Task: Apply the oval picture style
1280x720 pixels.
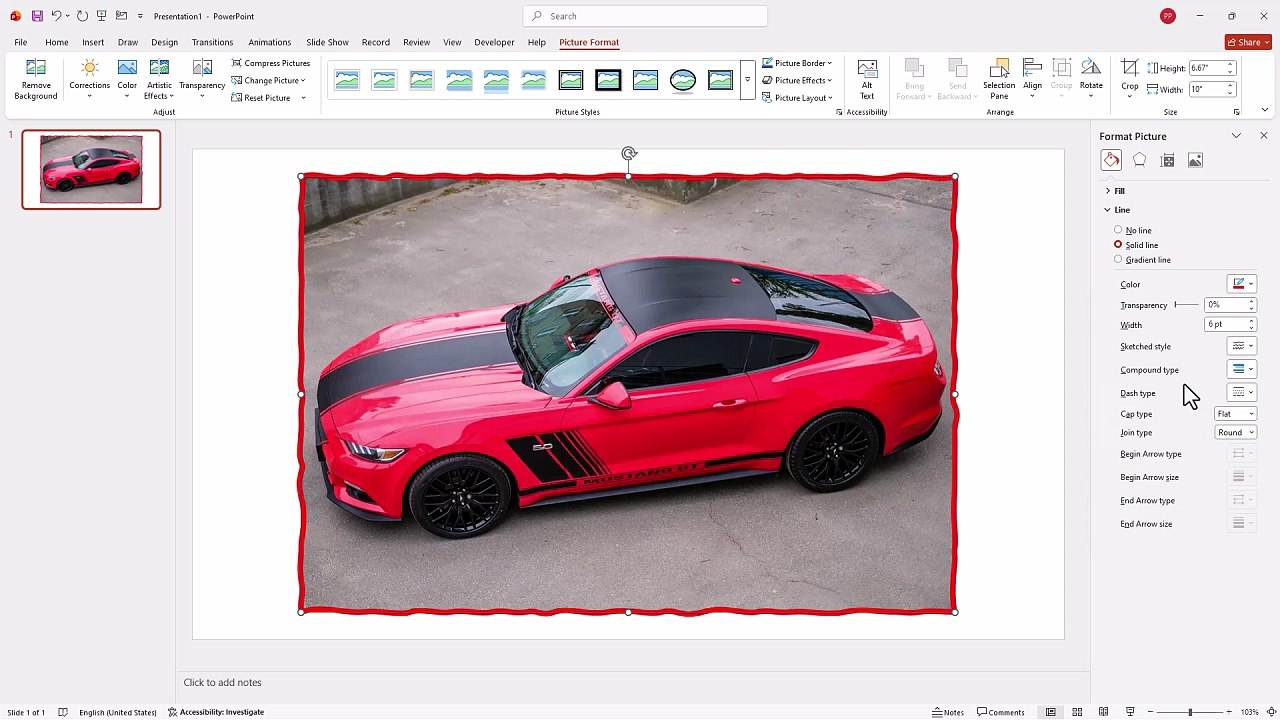Action: point(683,80)
